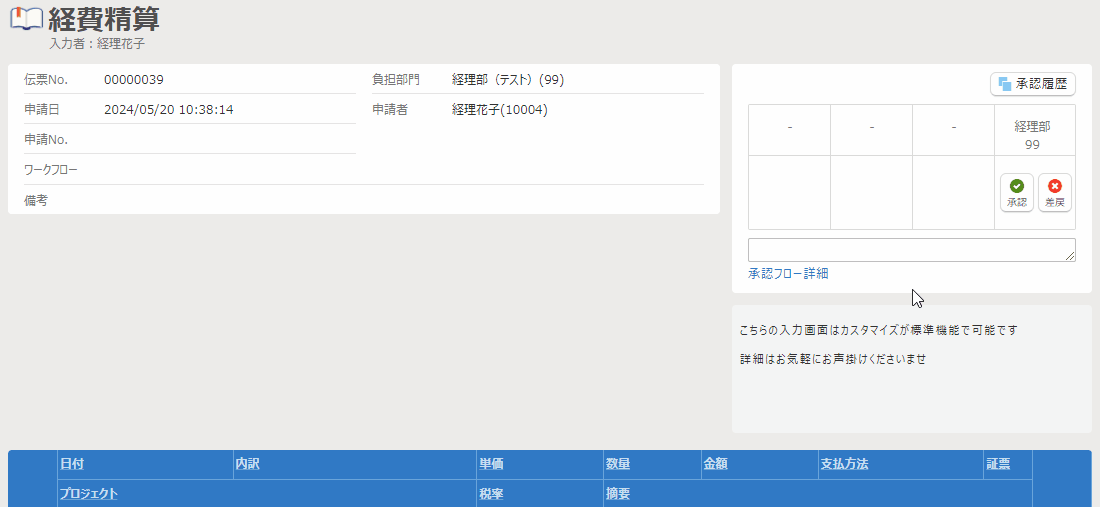Click the 内訳 column header

(x=247, y=464)
